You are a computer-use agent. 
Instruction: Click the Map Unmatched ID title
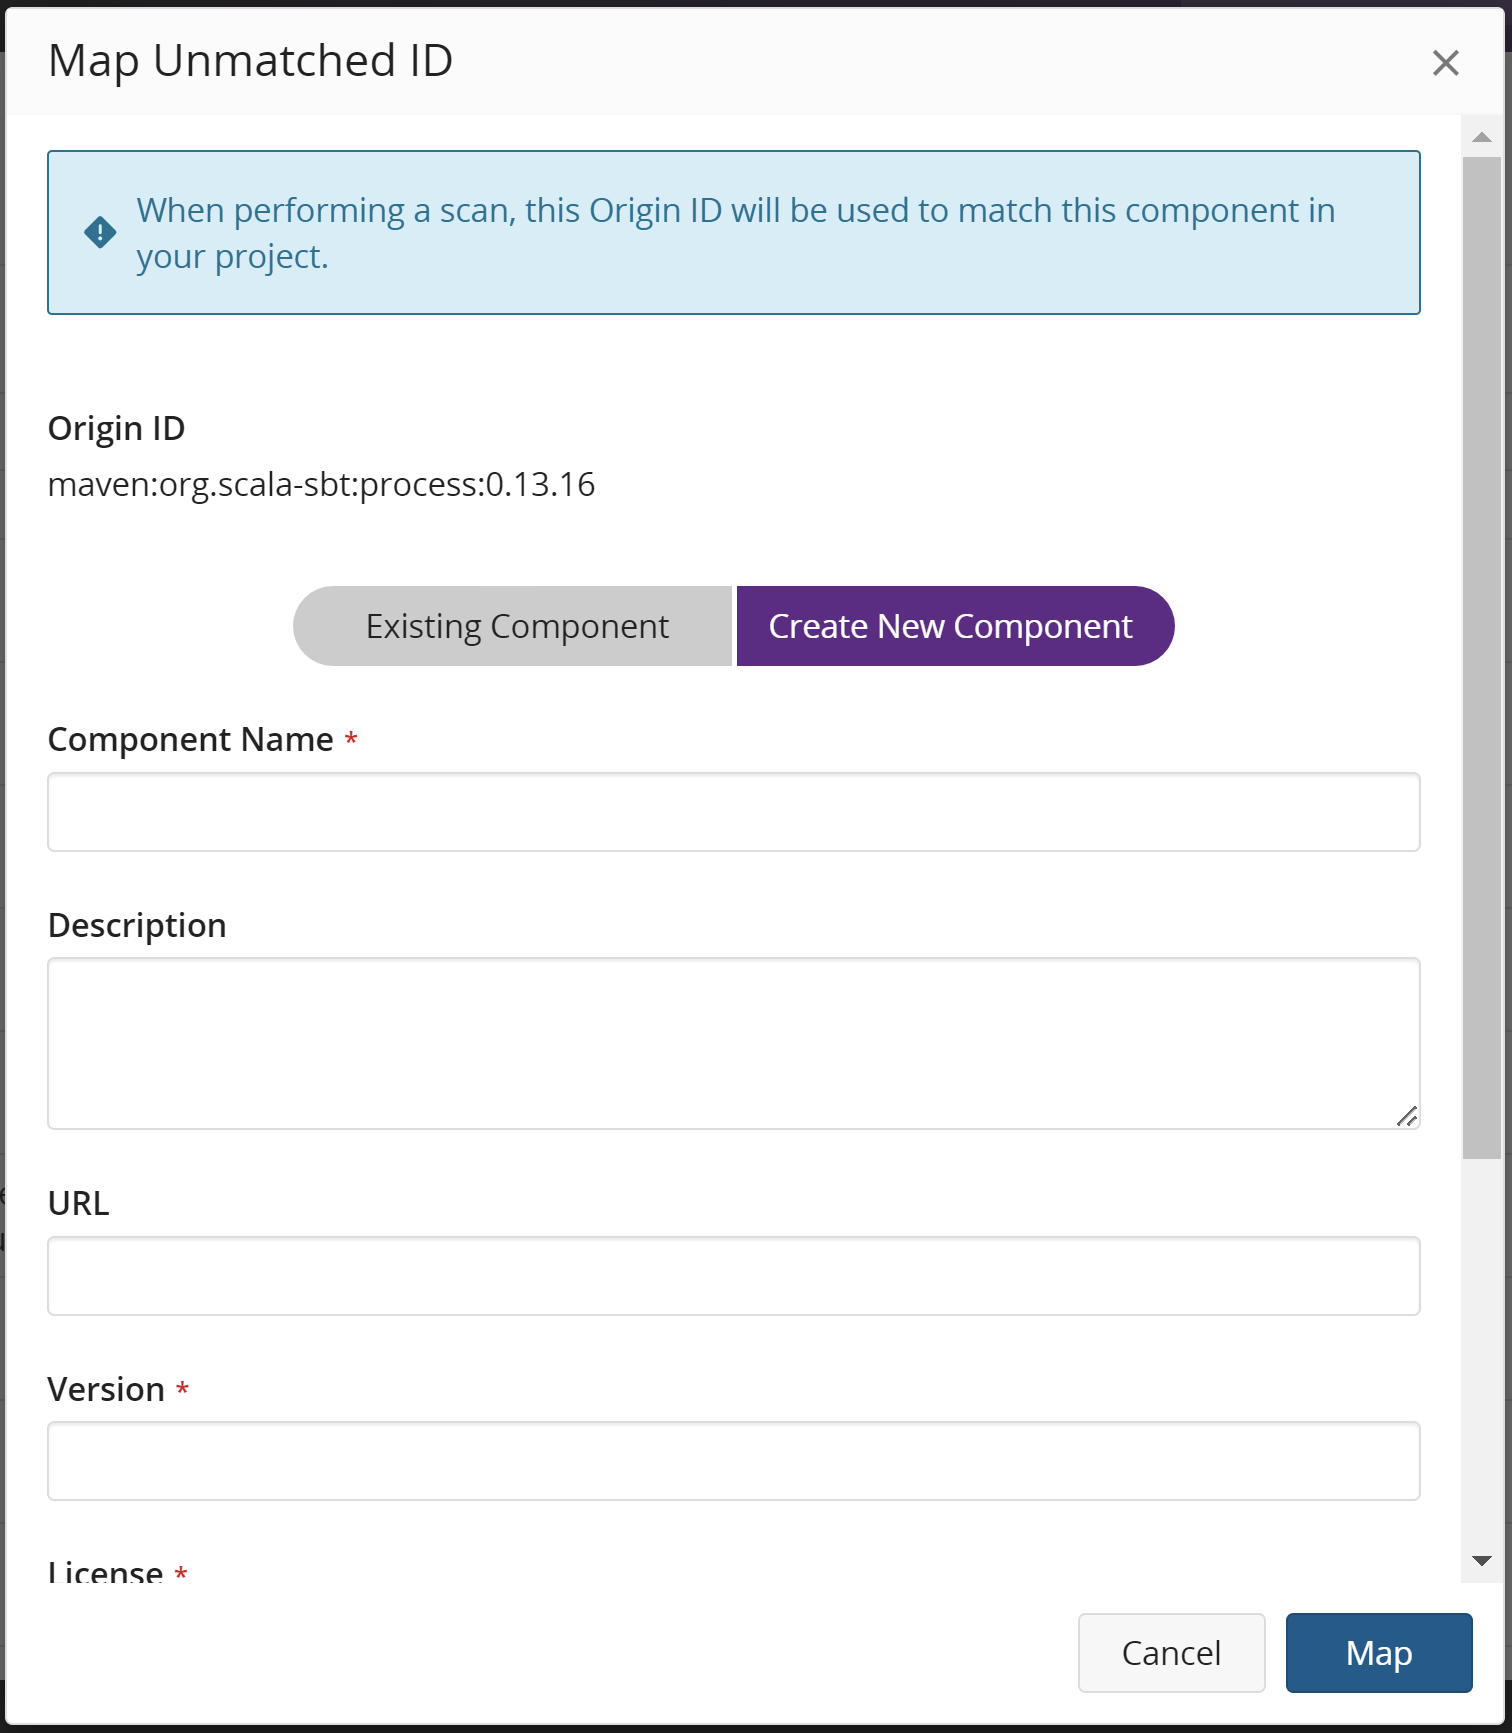pyautogui.click(x=250, y=61)
